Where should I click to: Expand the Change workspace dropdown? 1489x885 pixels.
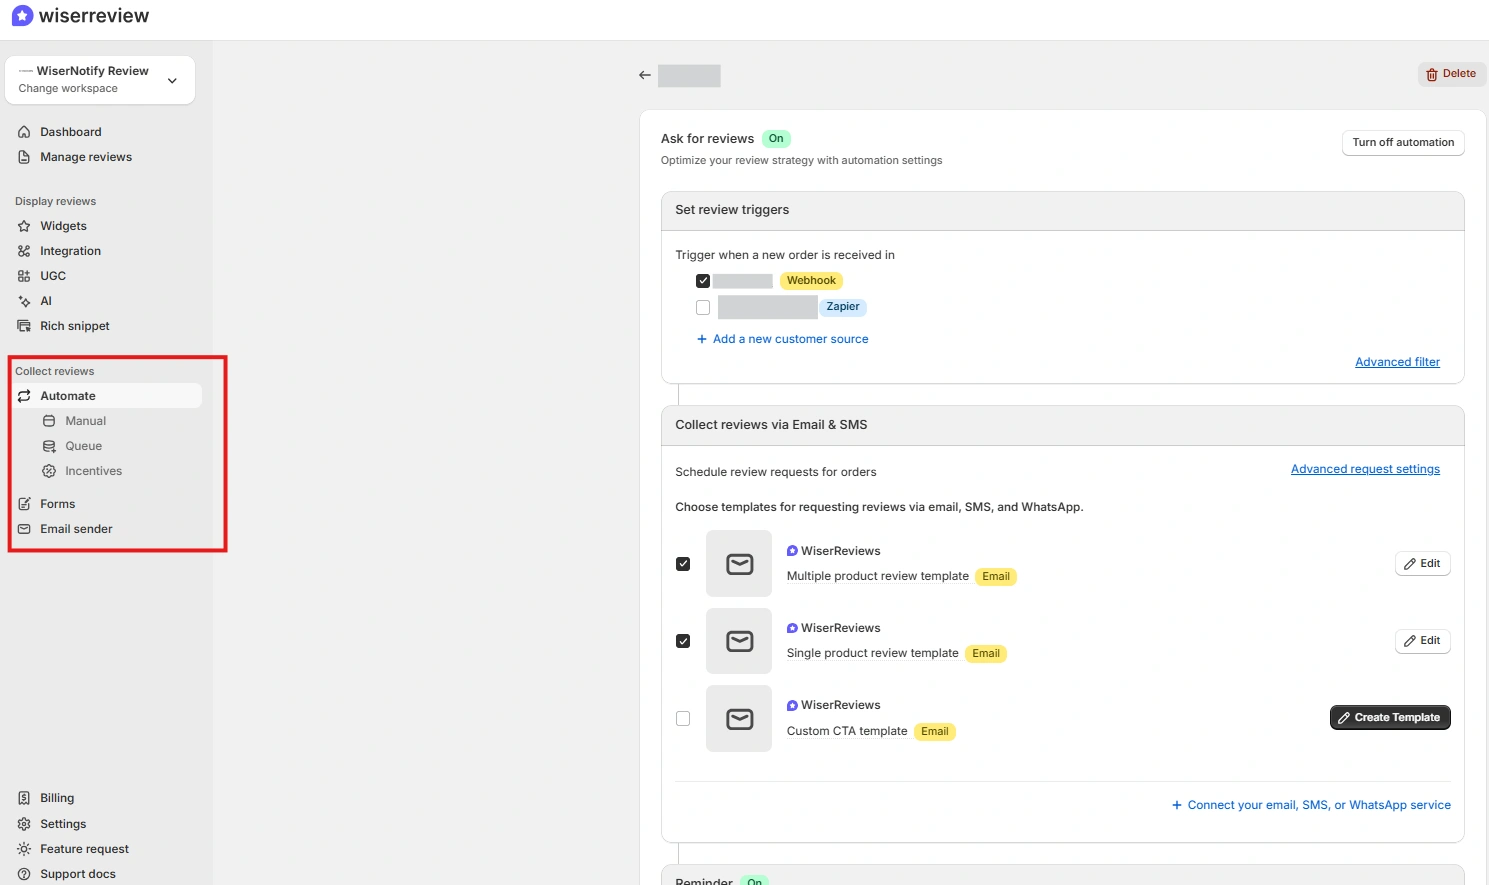[x=171, y=80]
